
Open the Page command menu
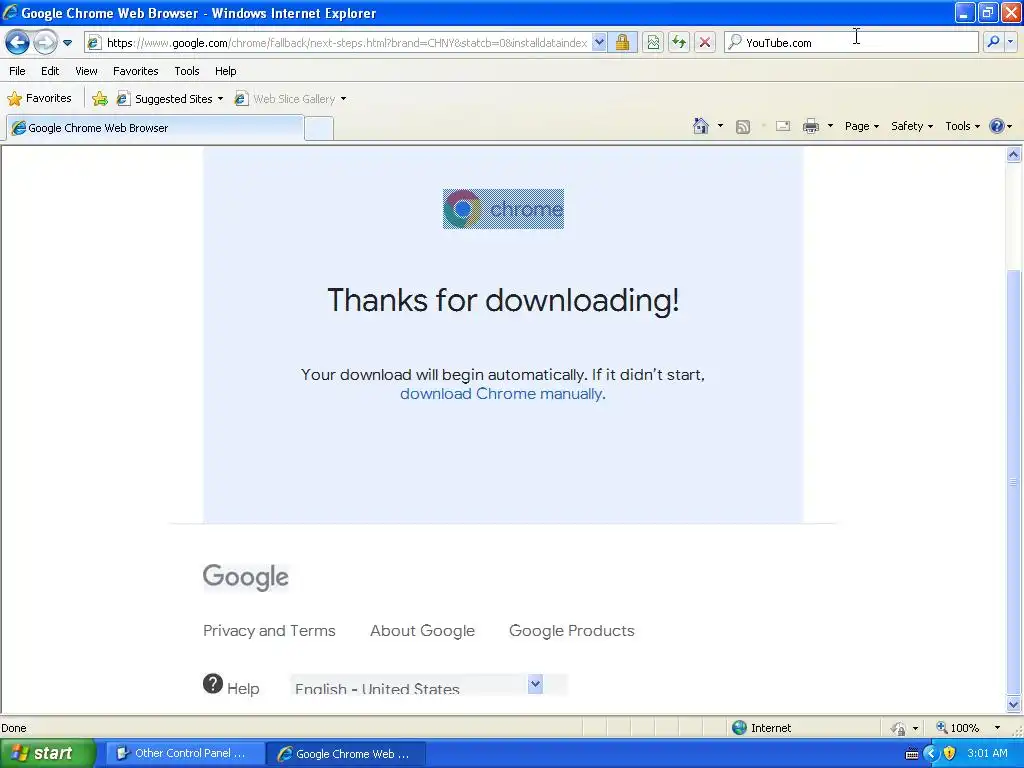point(861,126)
